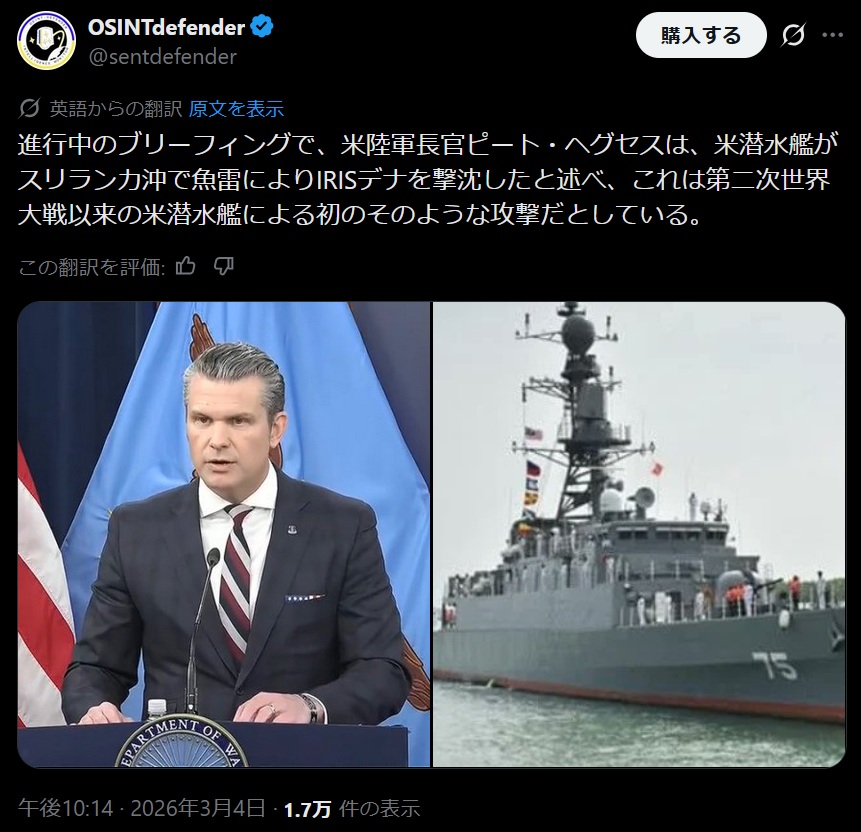
Task: Open Grok icon beside subscribe button
Action: [793, 35]
